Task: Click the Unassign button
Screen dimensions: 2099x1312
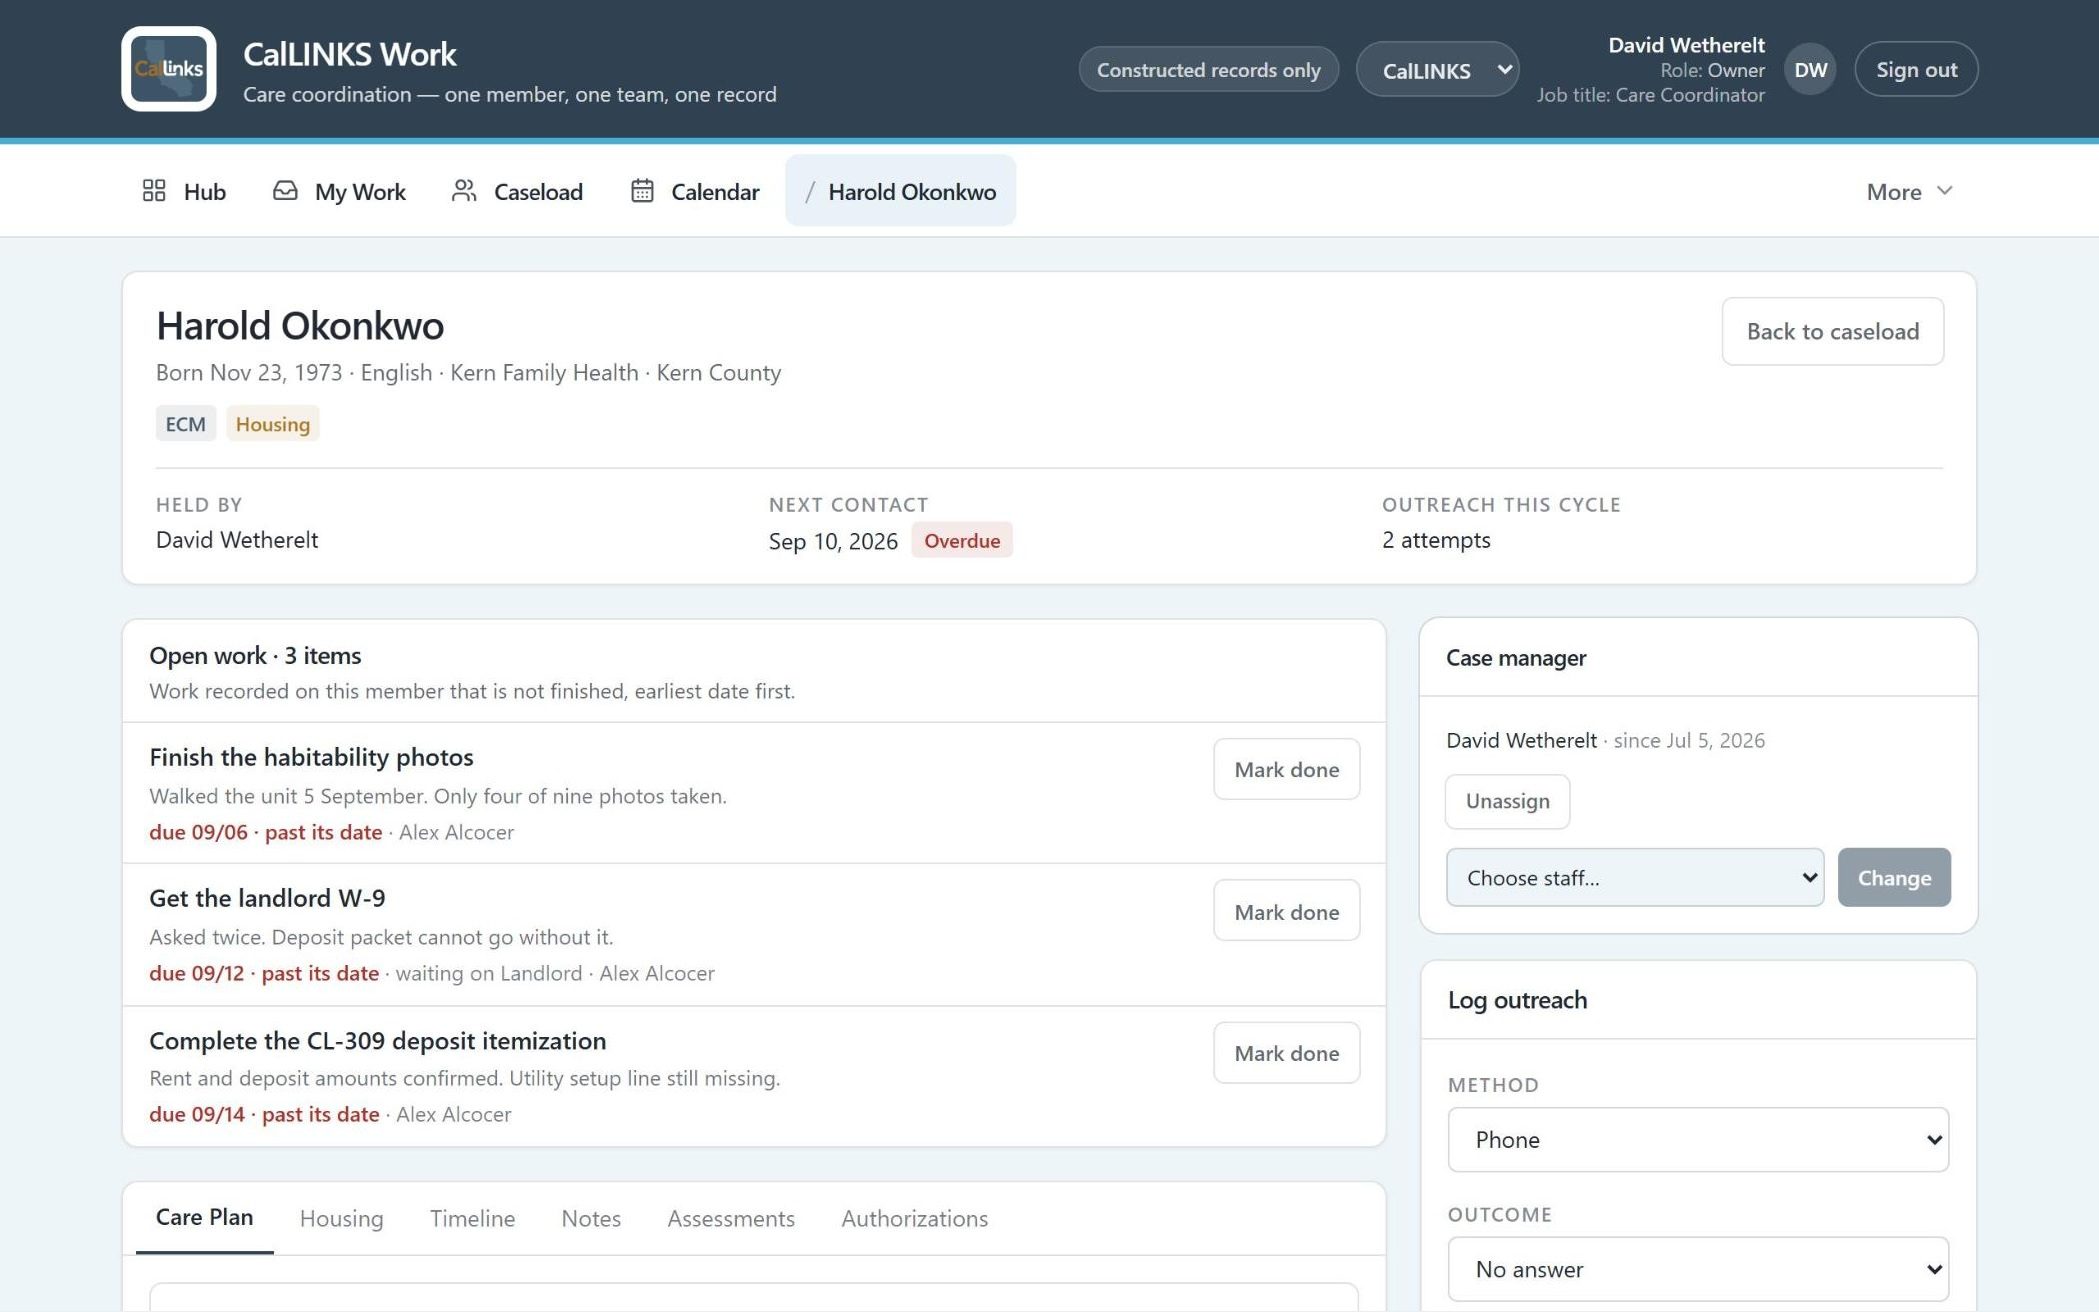Action: pyautogui.click(x=1507, y=801)
